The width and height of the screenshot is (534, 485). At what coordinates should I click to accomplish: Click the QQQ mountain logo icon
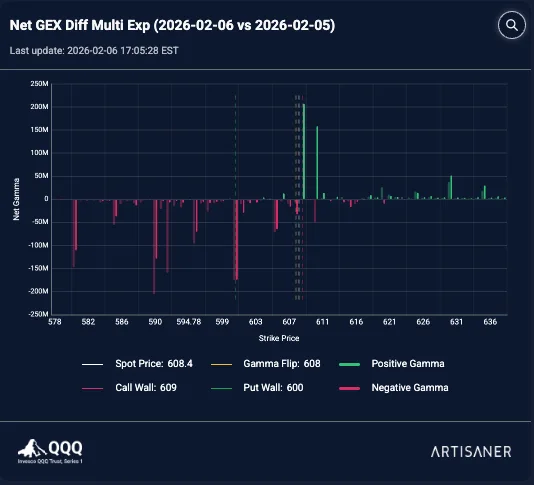32,448
